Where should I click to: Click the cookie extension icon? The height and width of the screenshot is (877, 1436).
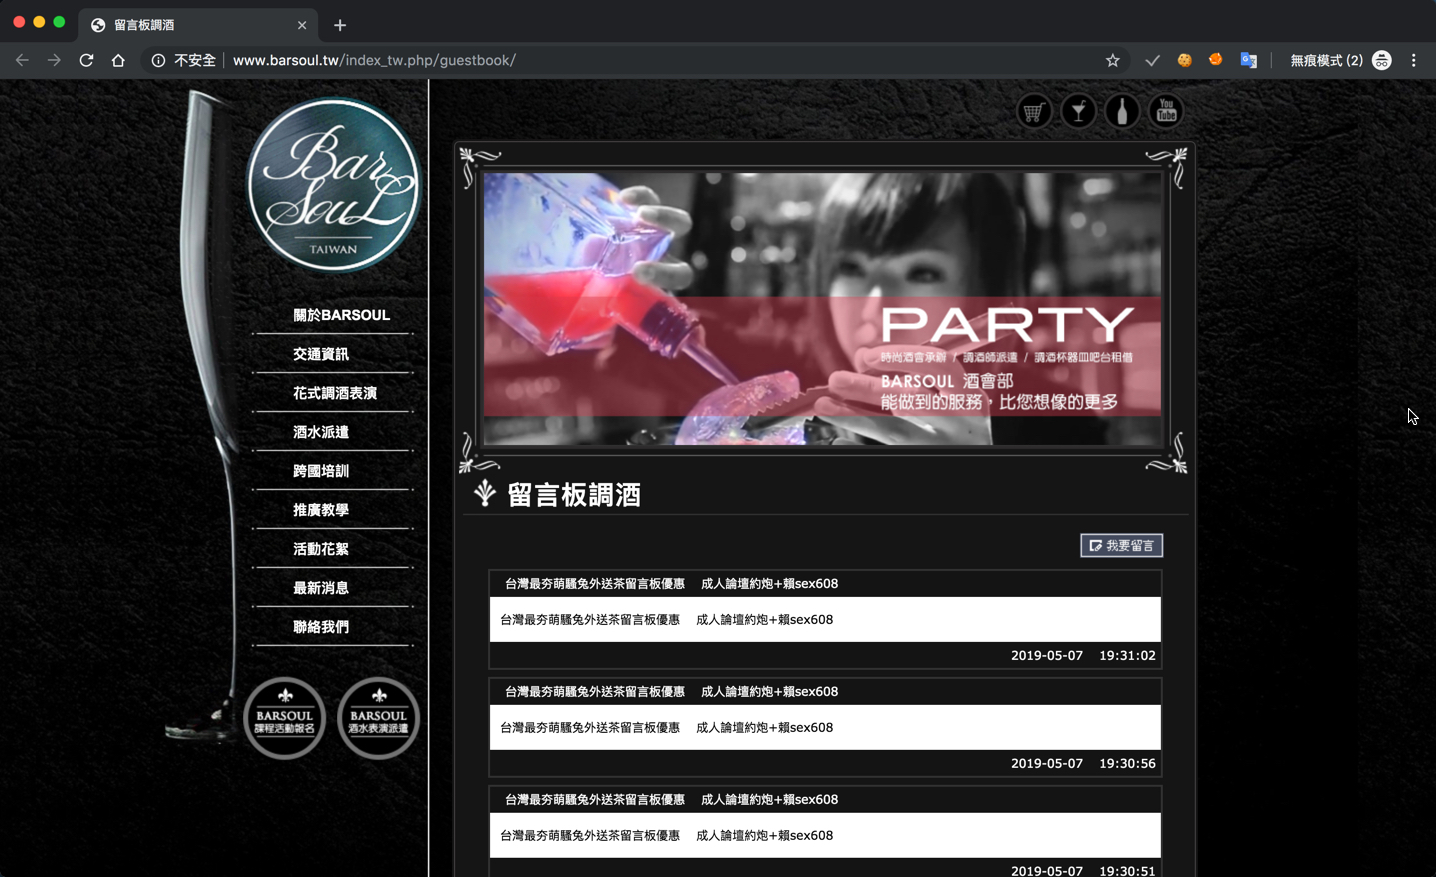(x=1184, y=60)
